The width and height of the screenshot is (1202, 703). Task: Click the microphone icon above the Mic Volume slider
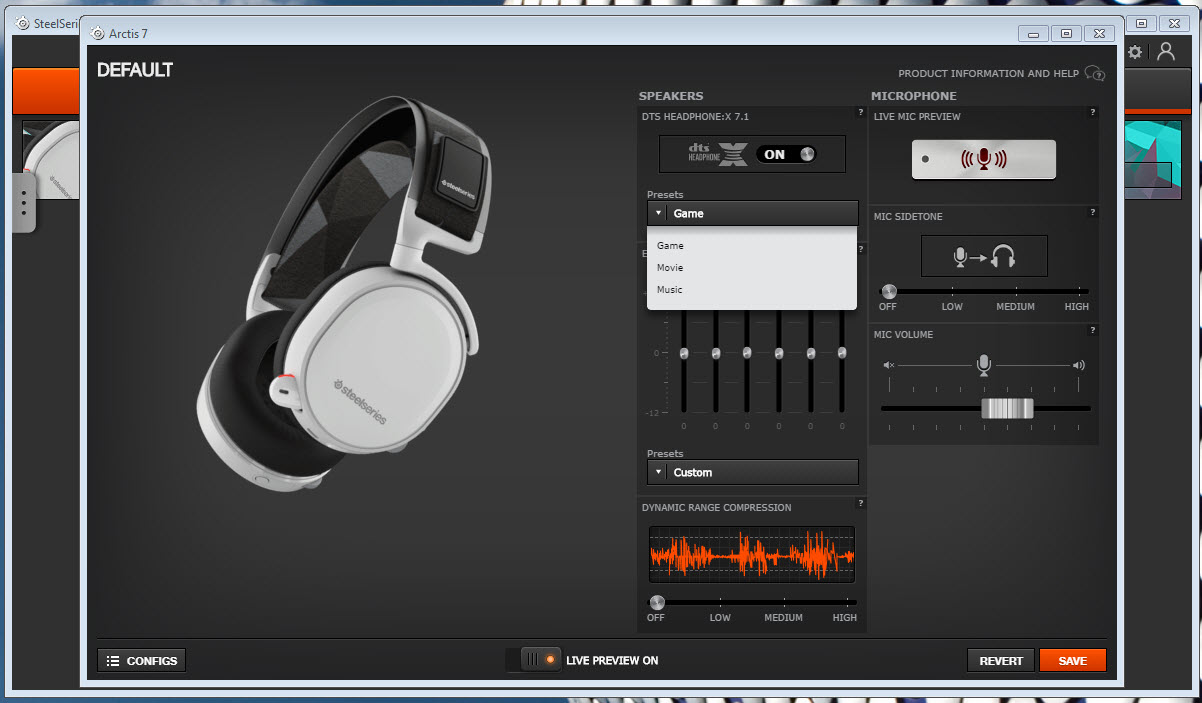[x=984, y=365]
